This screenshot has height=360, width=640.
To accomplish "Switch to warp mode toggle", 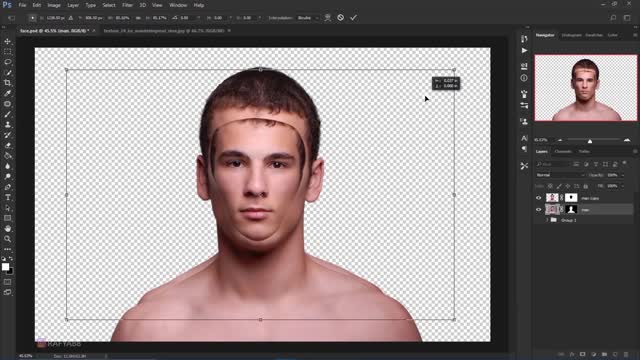I will 327,18.
